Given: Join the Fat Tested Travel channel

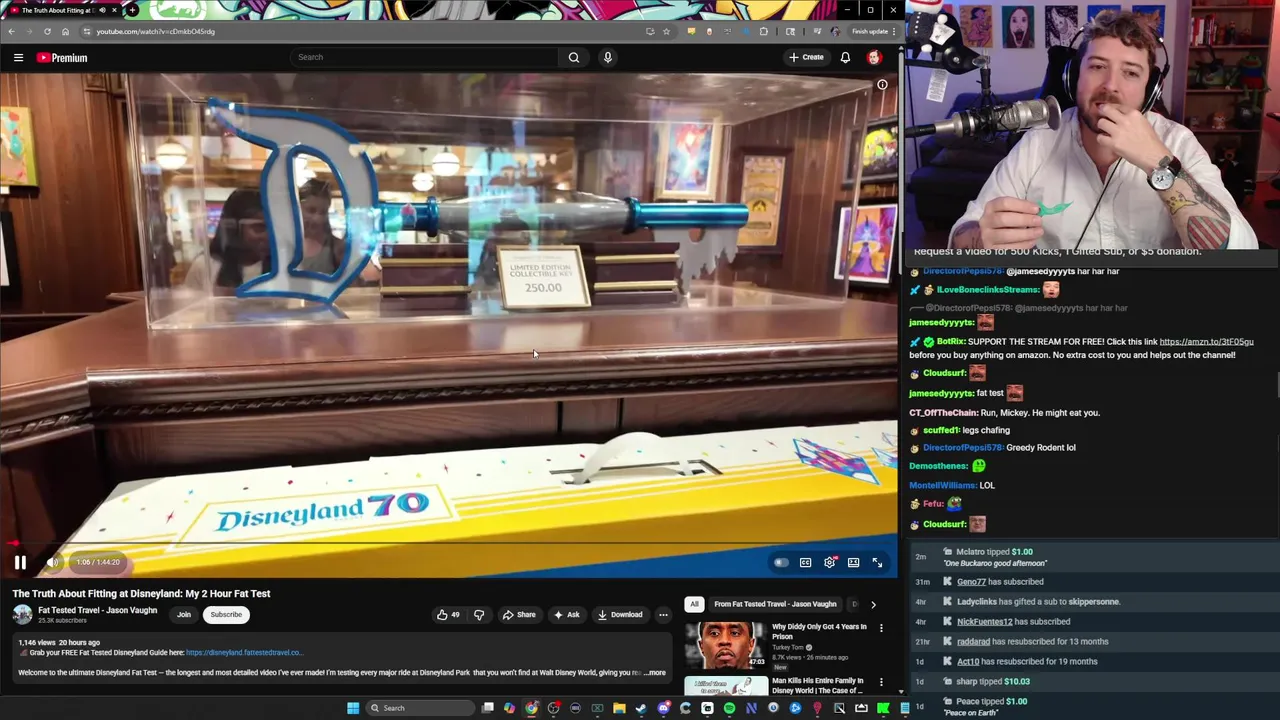Looking at the screenshot, I should pos(184,614).
